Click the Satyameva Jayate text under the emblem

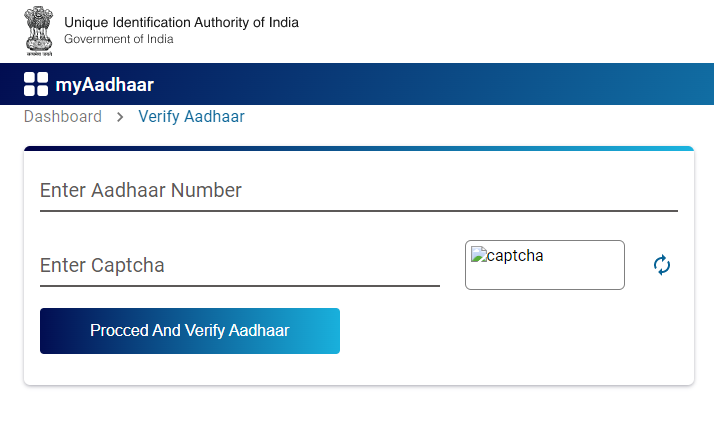point(39,54)
